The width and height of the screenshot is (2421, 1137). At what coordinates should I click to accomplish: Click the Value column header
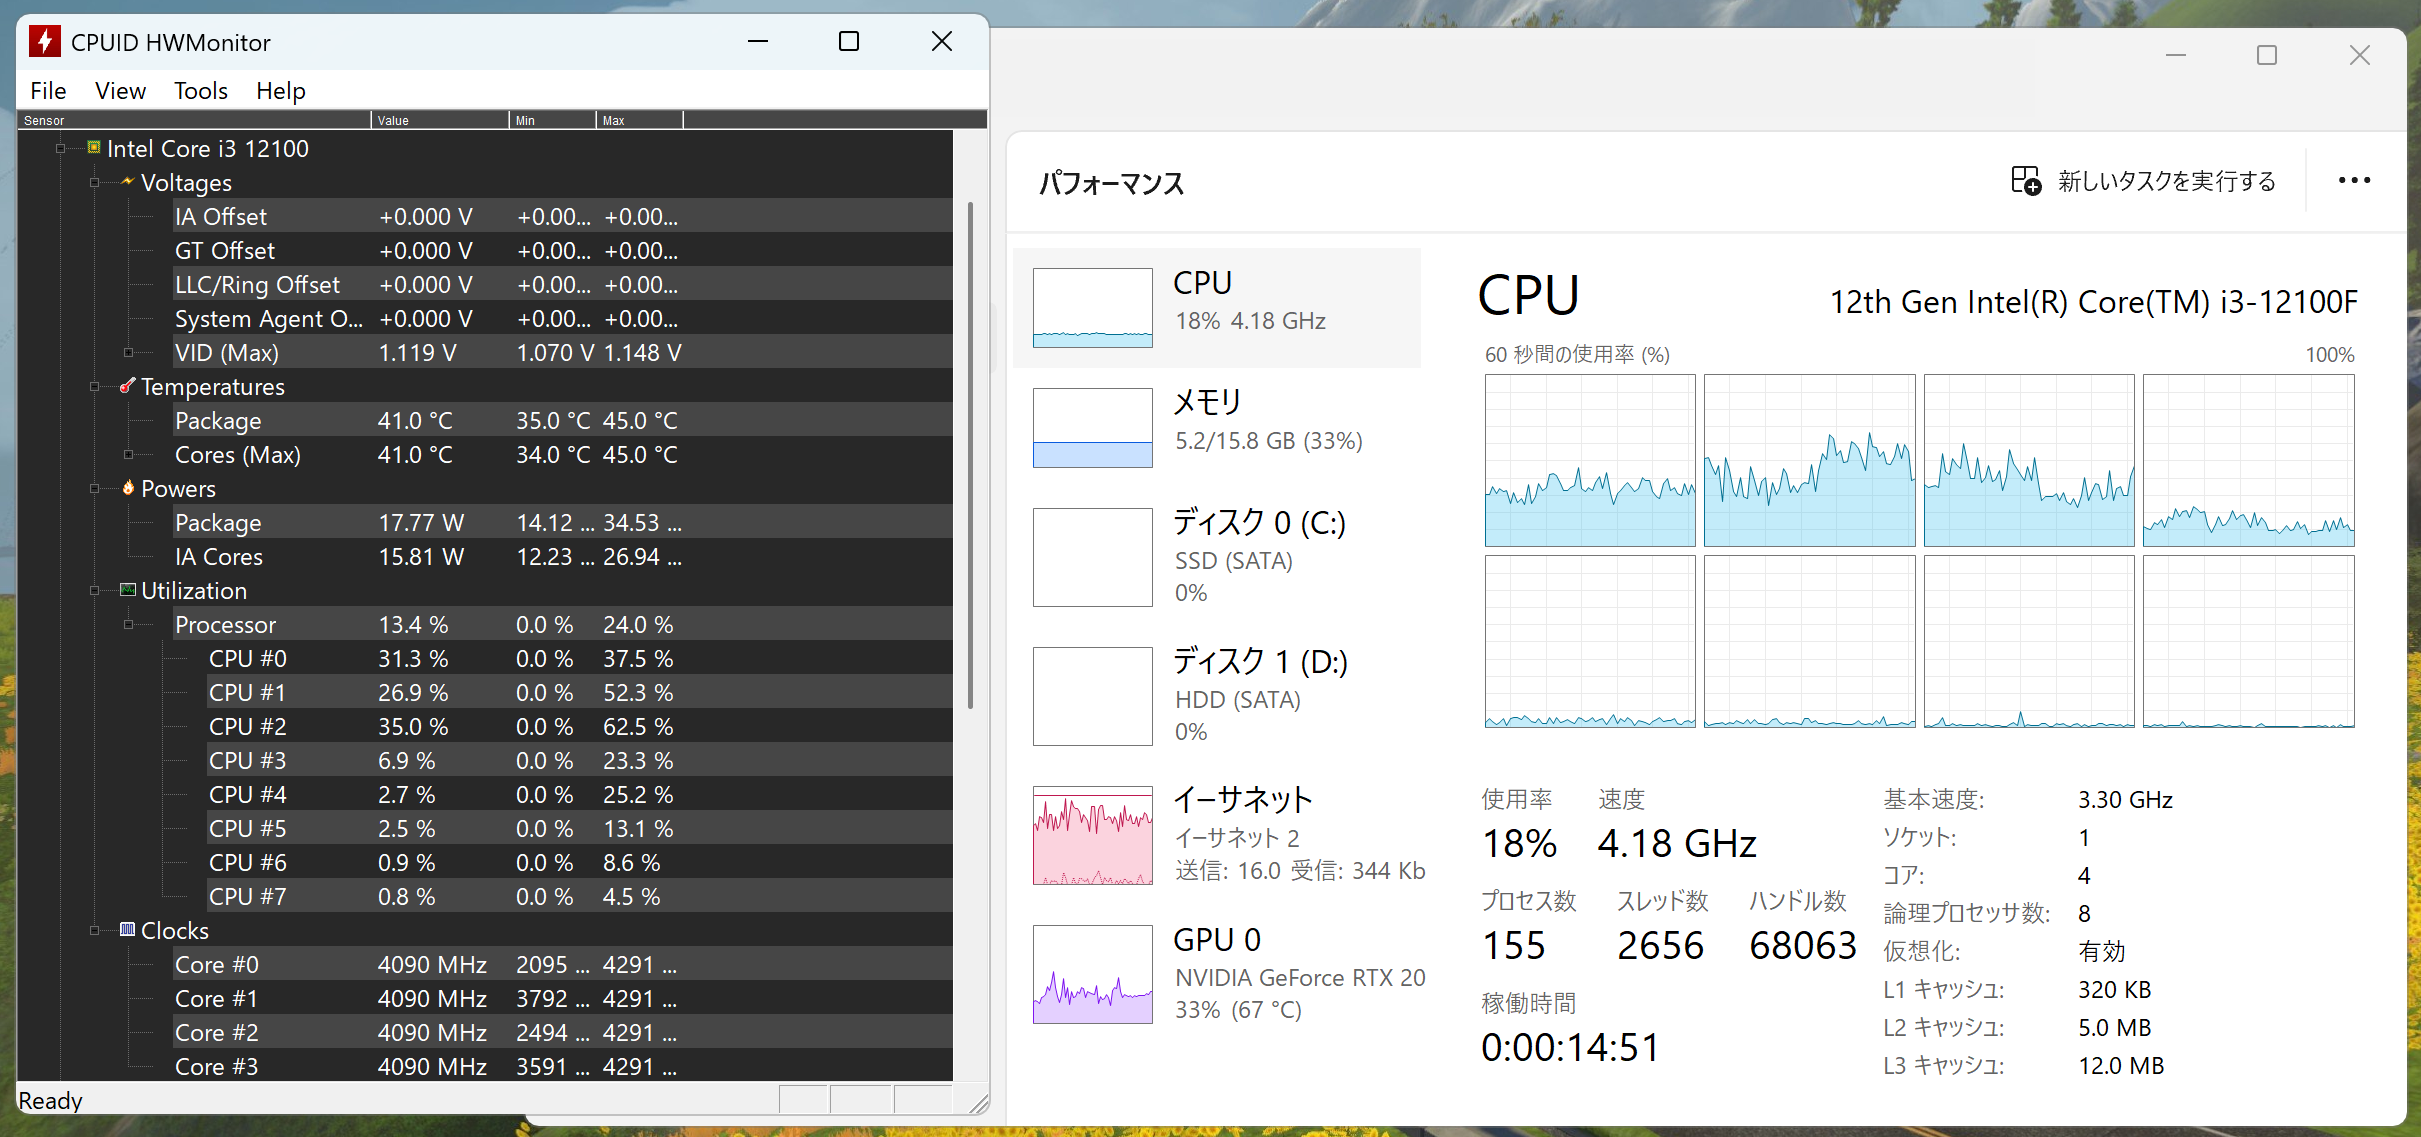click(440, 120)
